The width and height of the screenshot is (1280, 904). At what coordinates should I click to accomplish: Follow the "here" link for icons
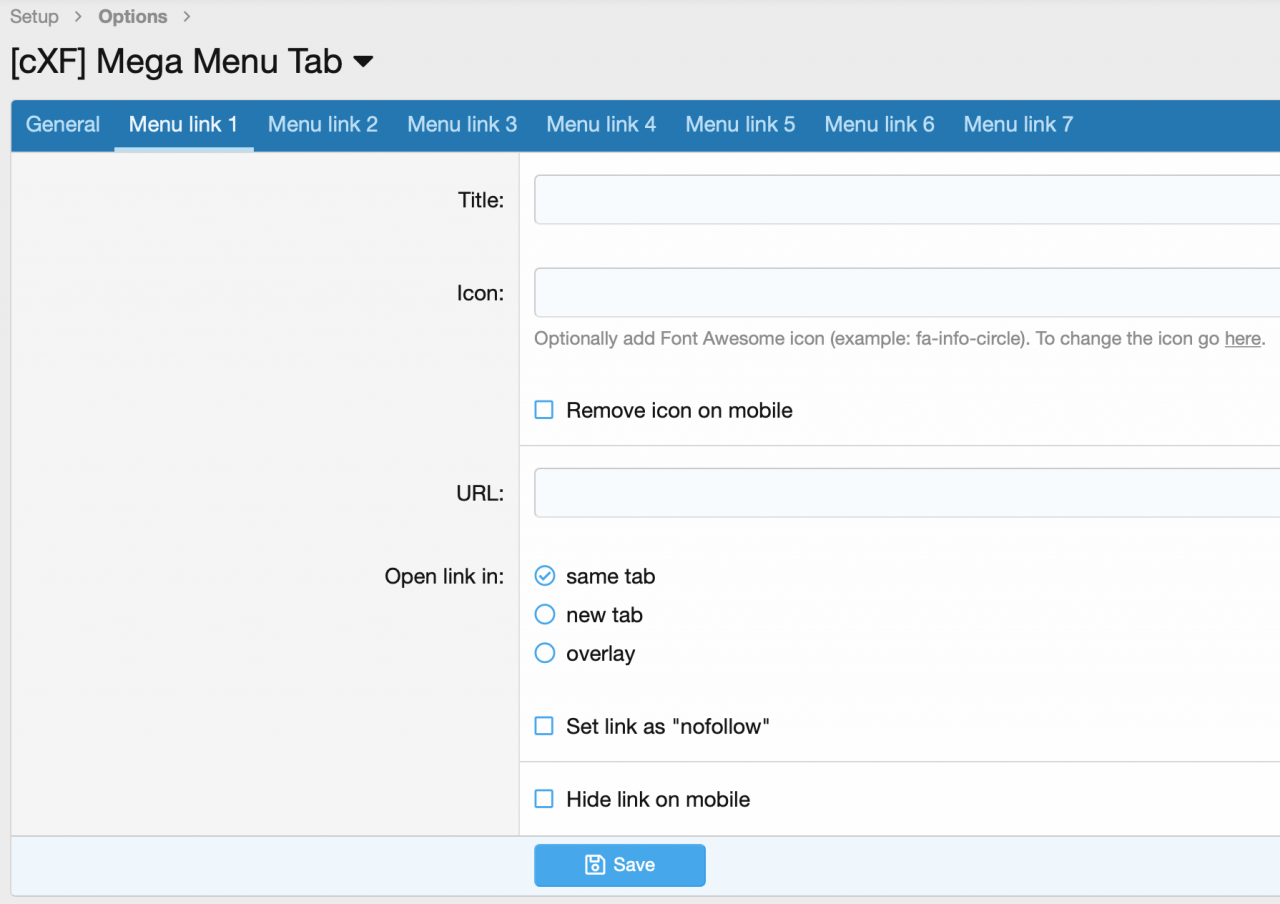pos(1242,339)
